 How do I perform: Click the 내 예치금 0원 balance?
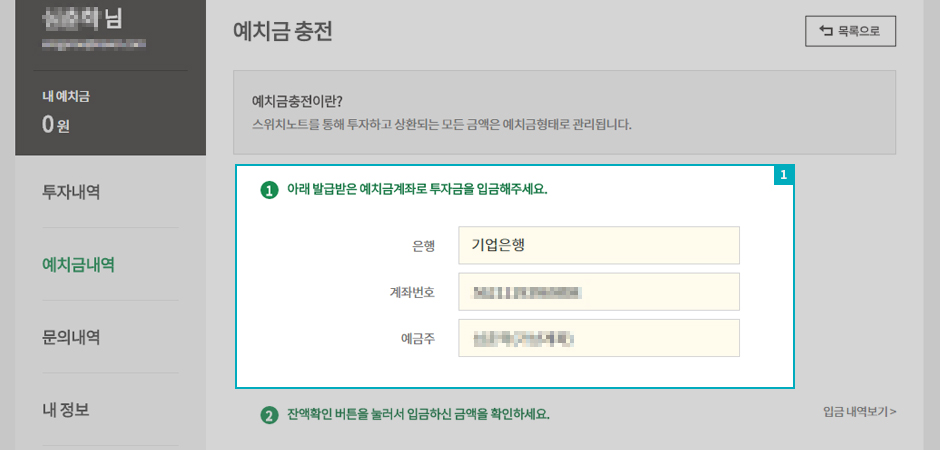(x=56, y=125)
